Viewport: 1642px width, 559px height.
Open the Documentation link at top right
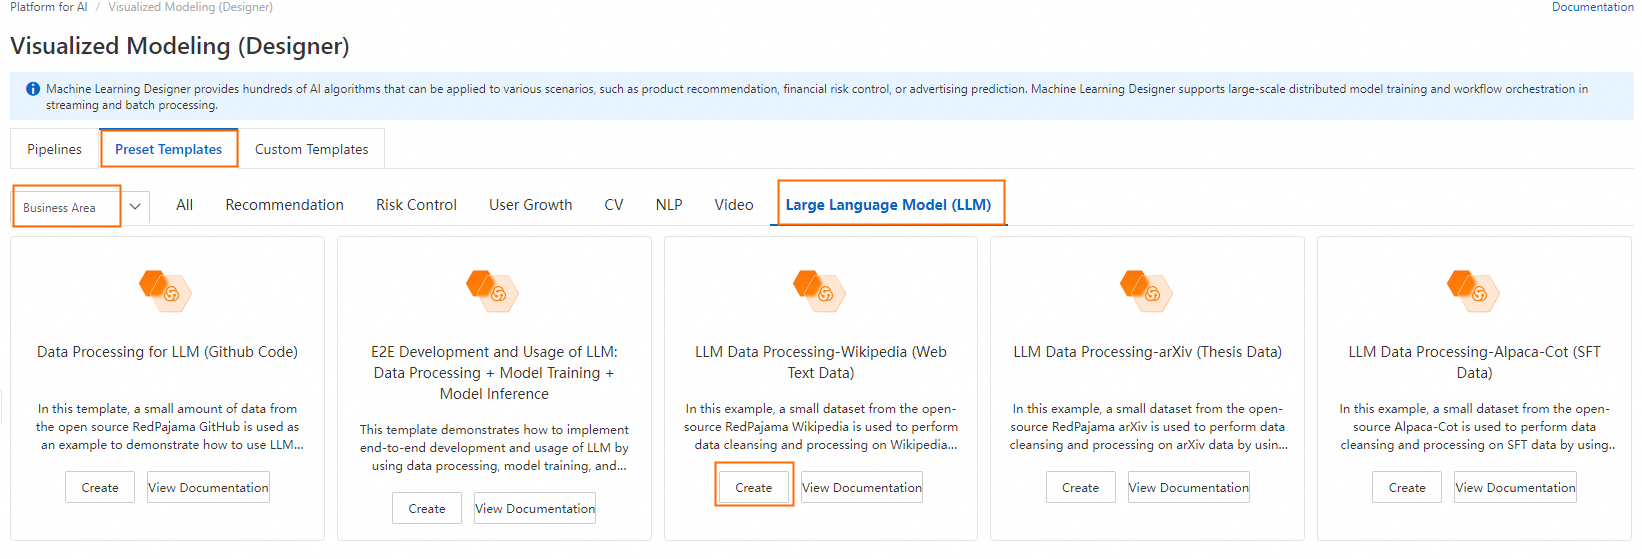(1592, 7)
